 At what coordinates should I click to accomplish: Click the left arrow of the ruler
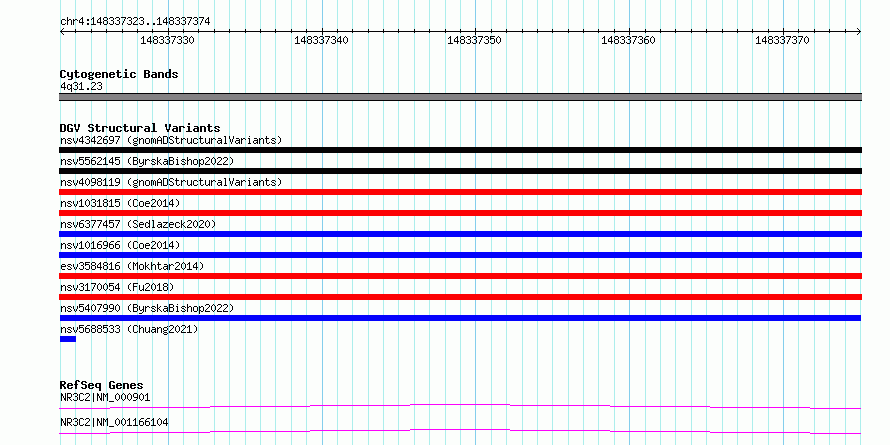[x=62, y=32]
